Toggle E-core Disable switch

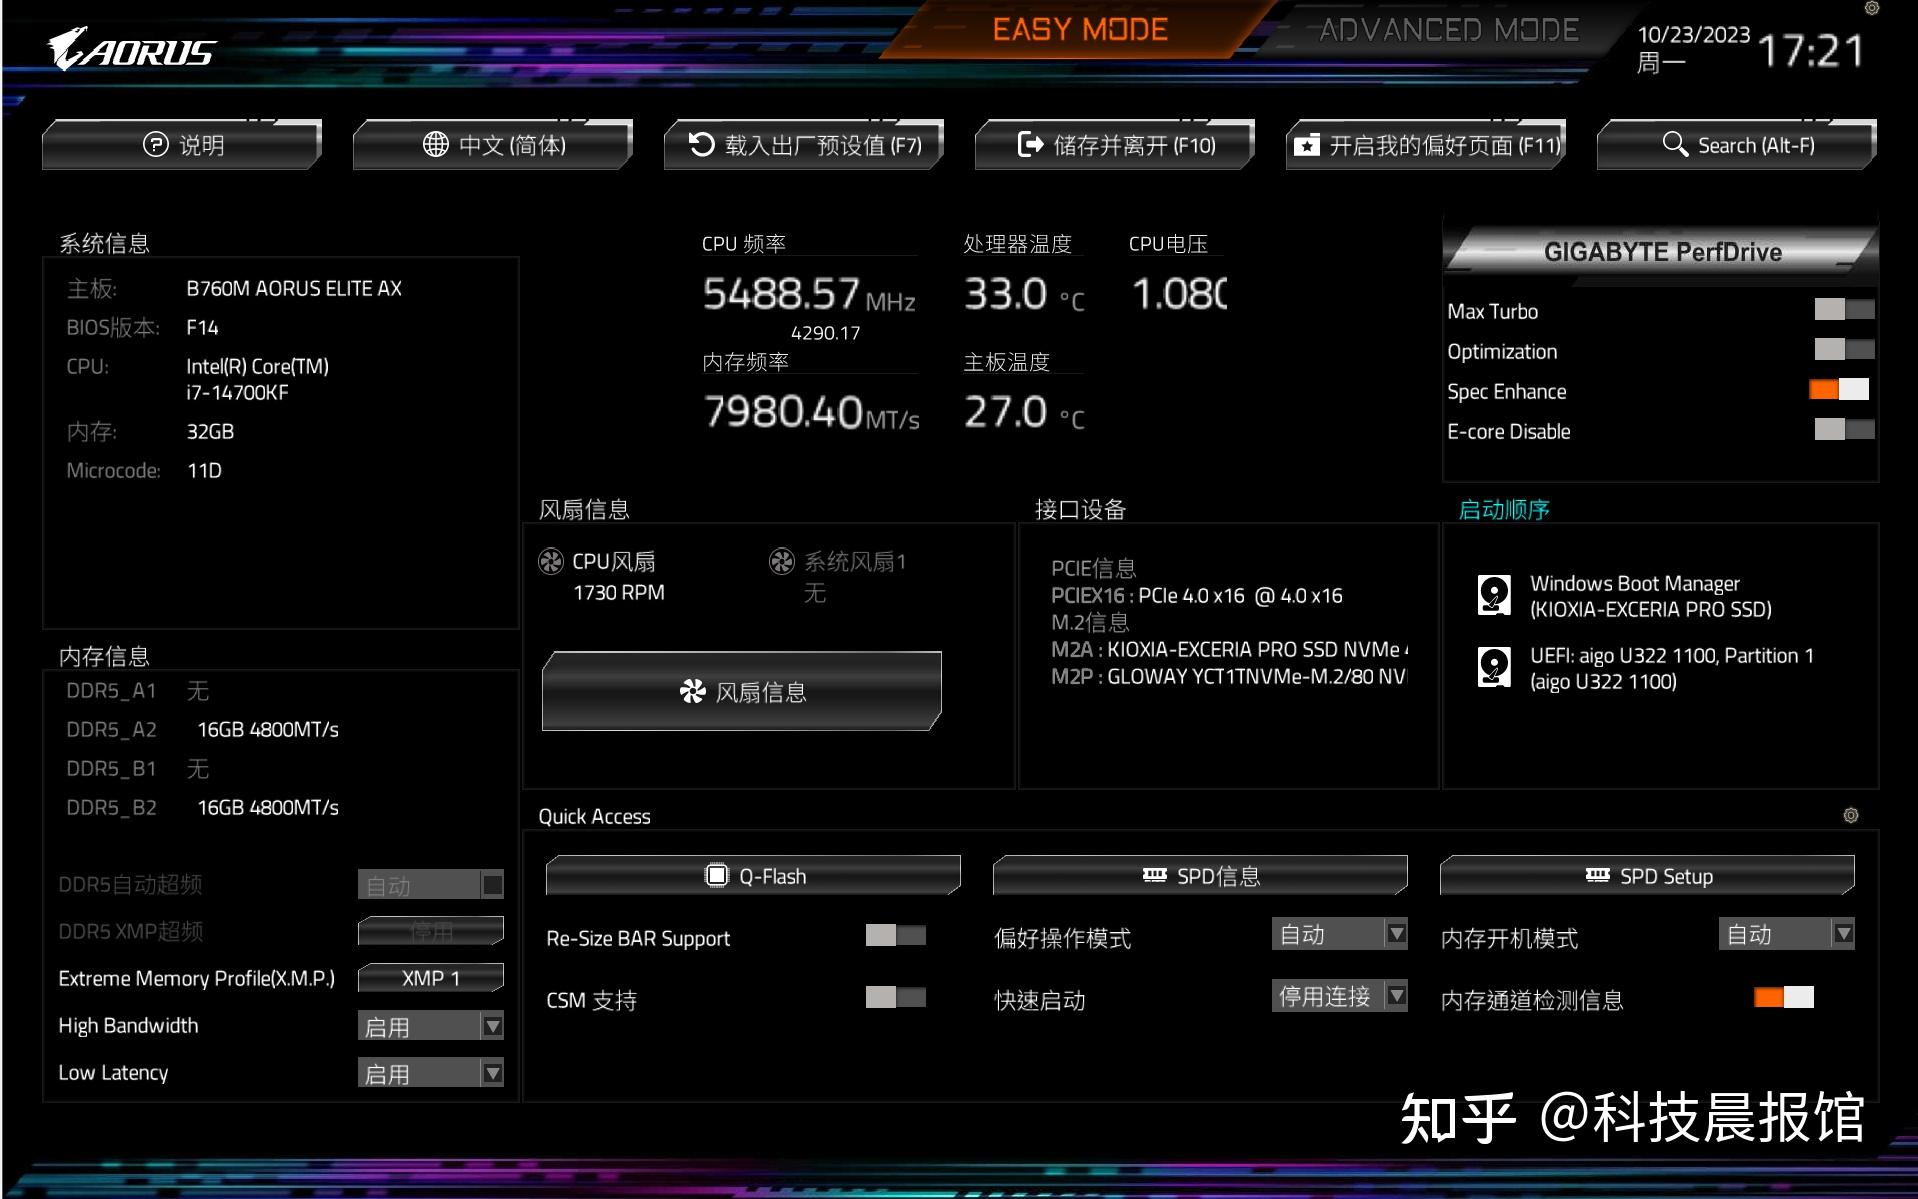coord(1844,430)
